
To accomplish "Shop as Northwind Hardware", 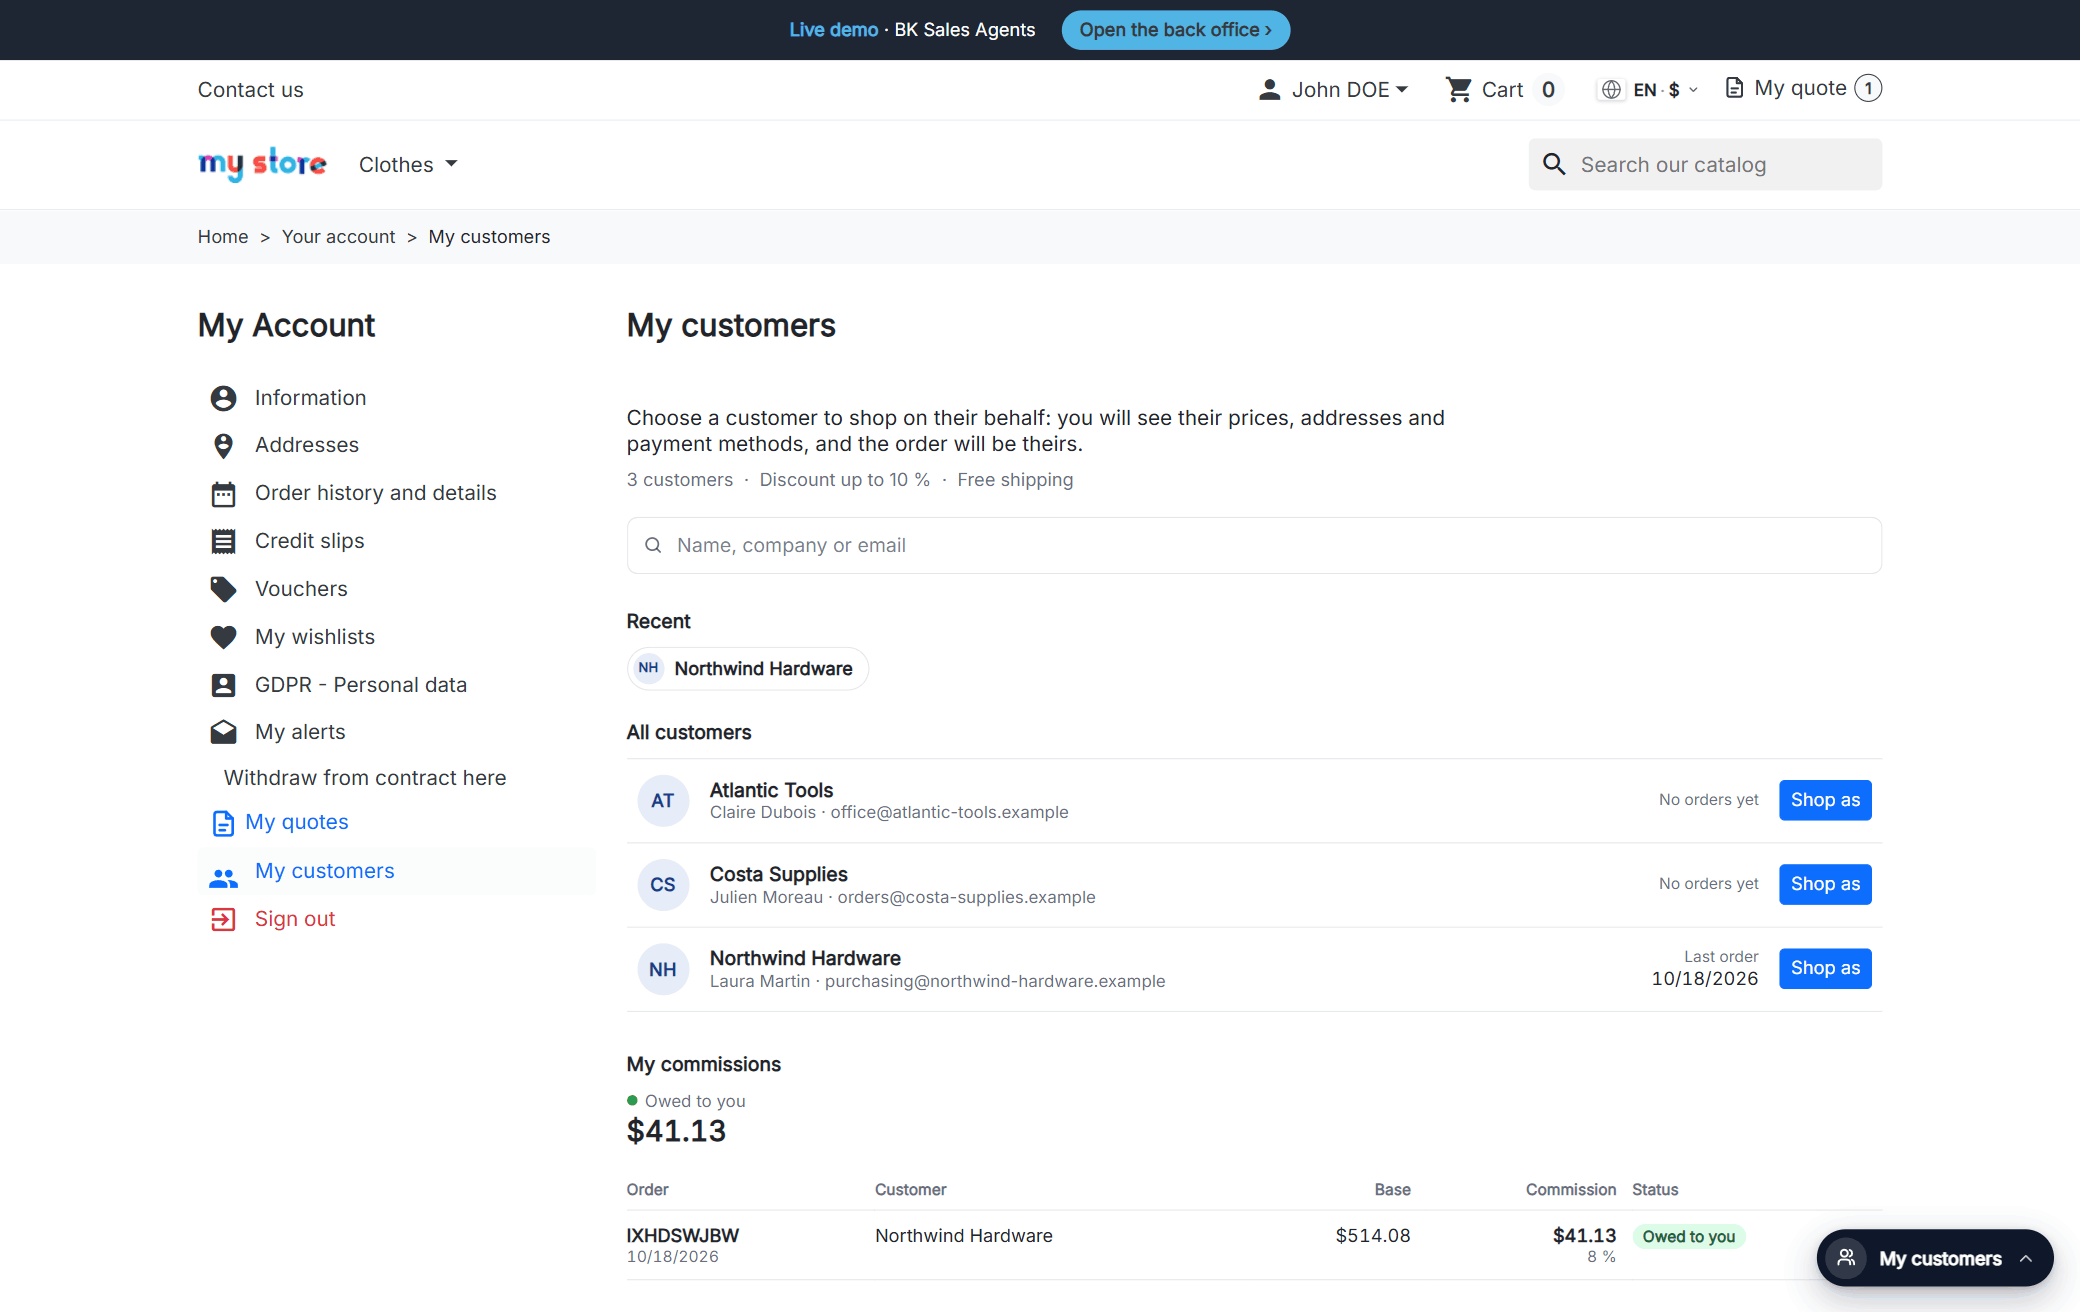I will [1825, 968].
